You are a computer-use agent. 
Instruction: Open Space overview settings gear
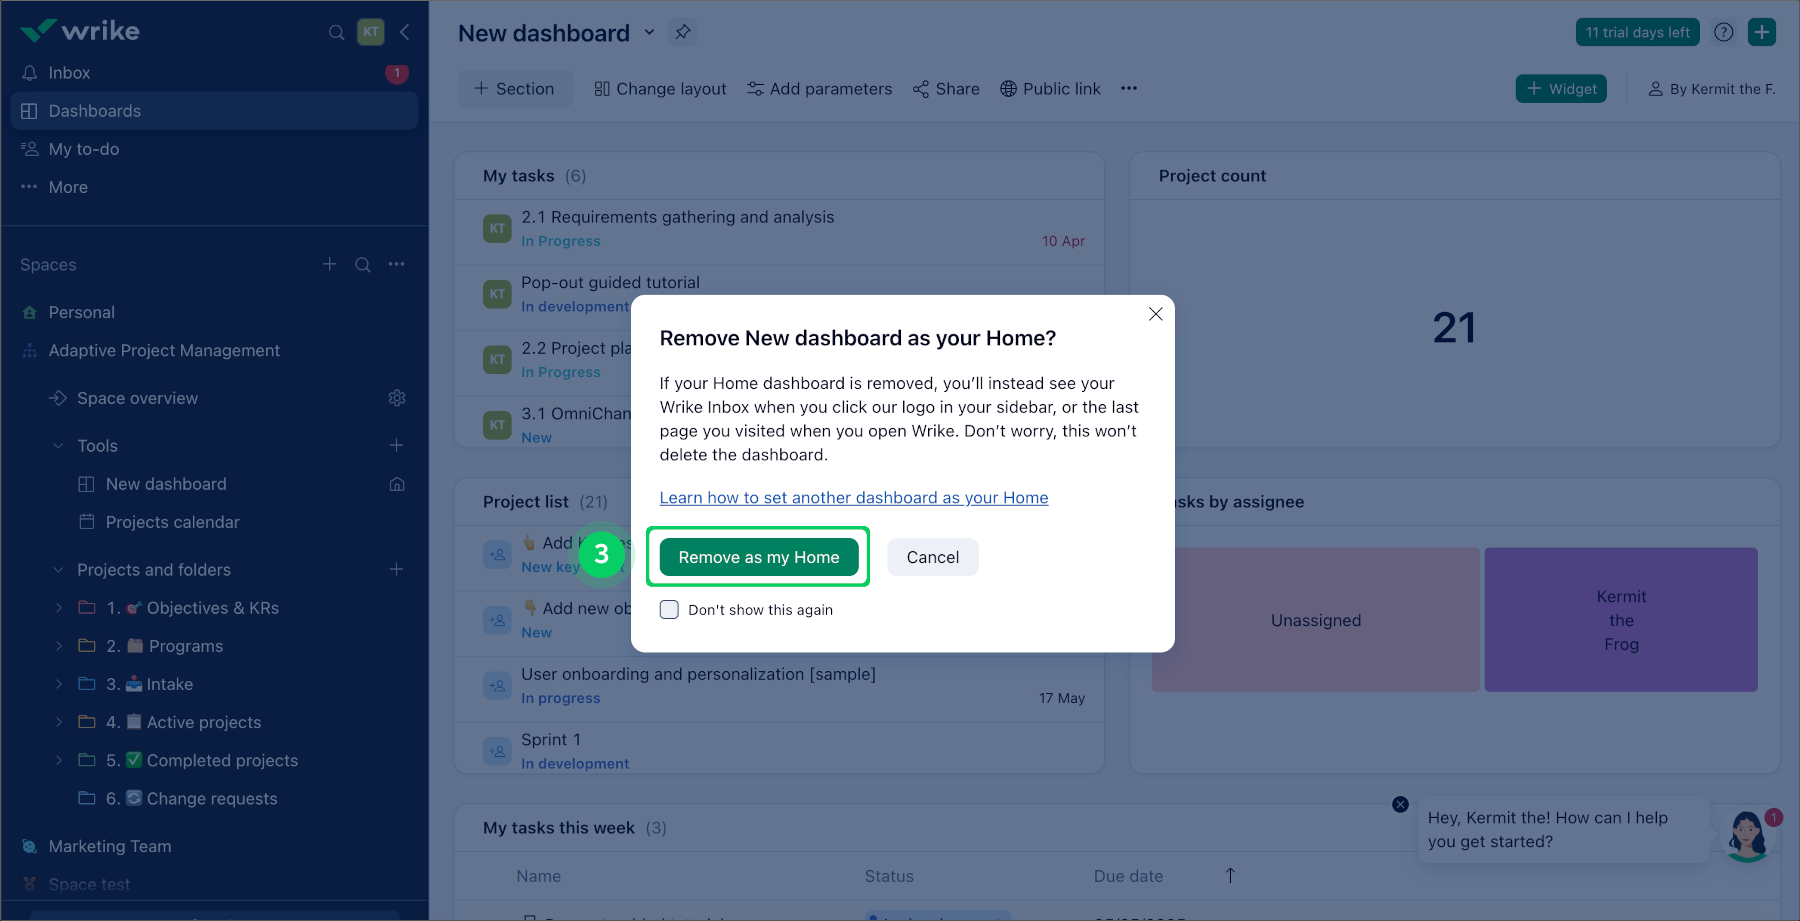point(397,397)
